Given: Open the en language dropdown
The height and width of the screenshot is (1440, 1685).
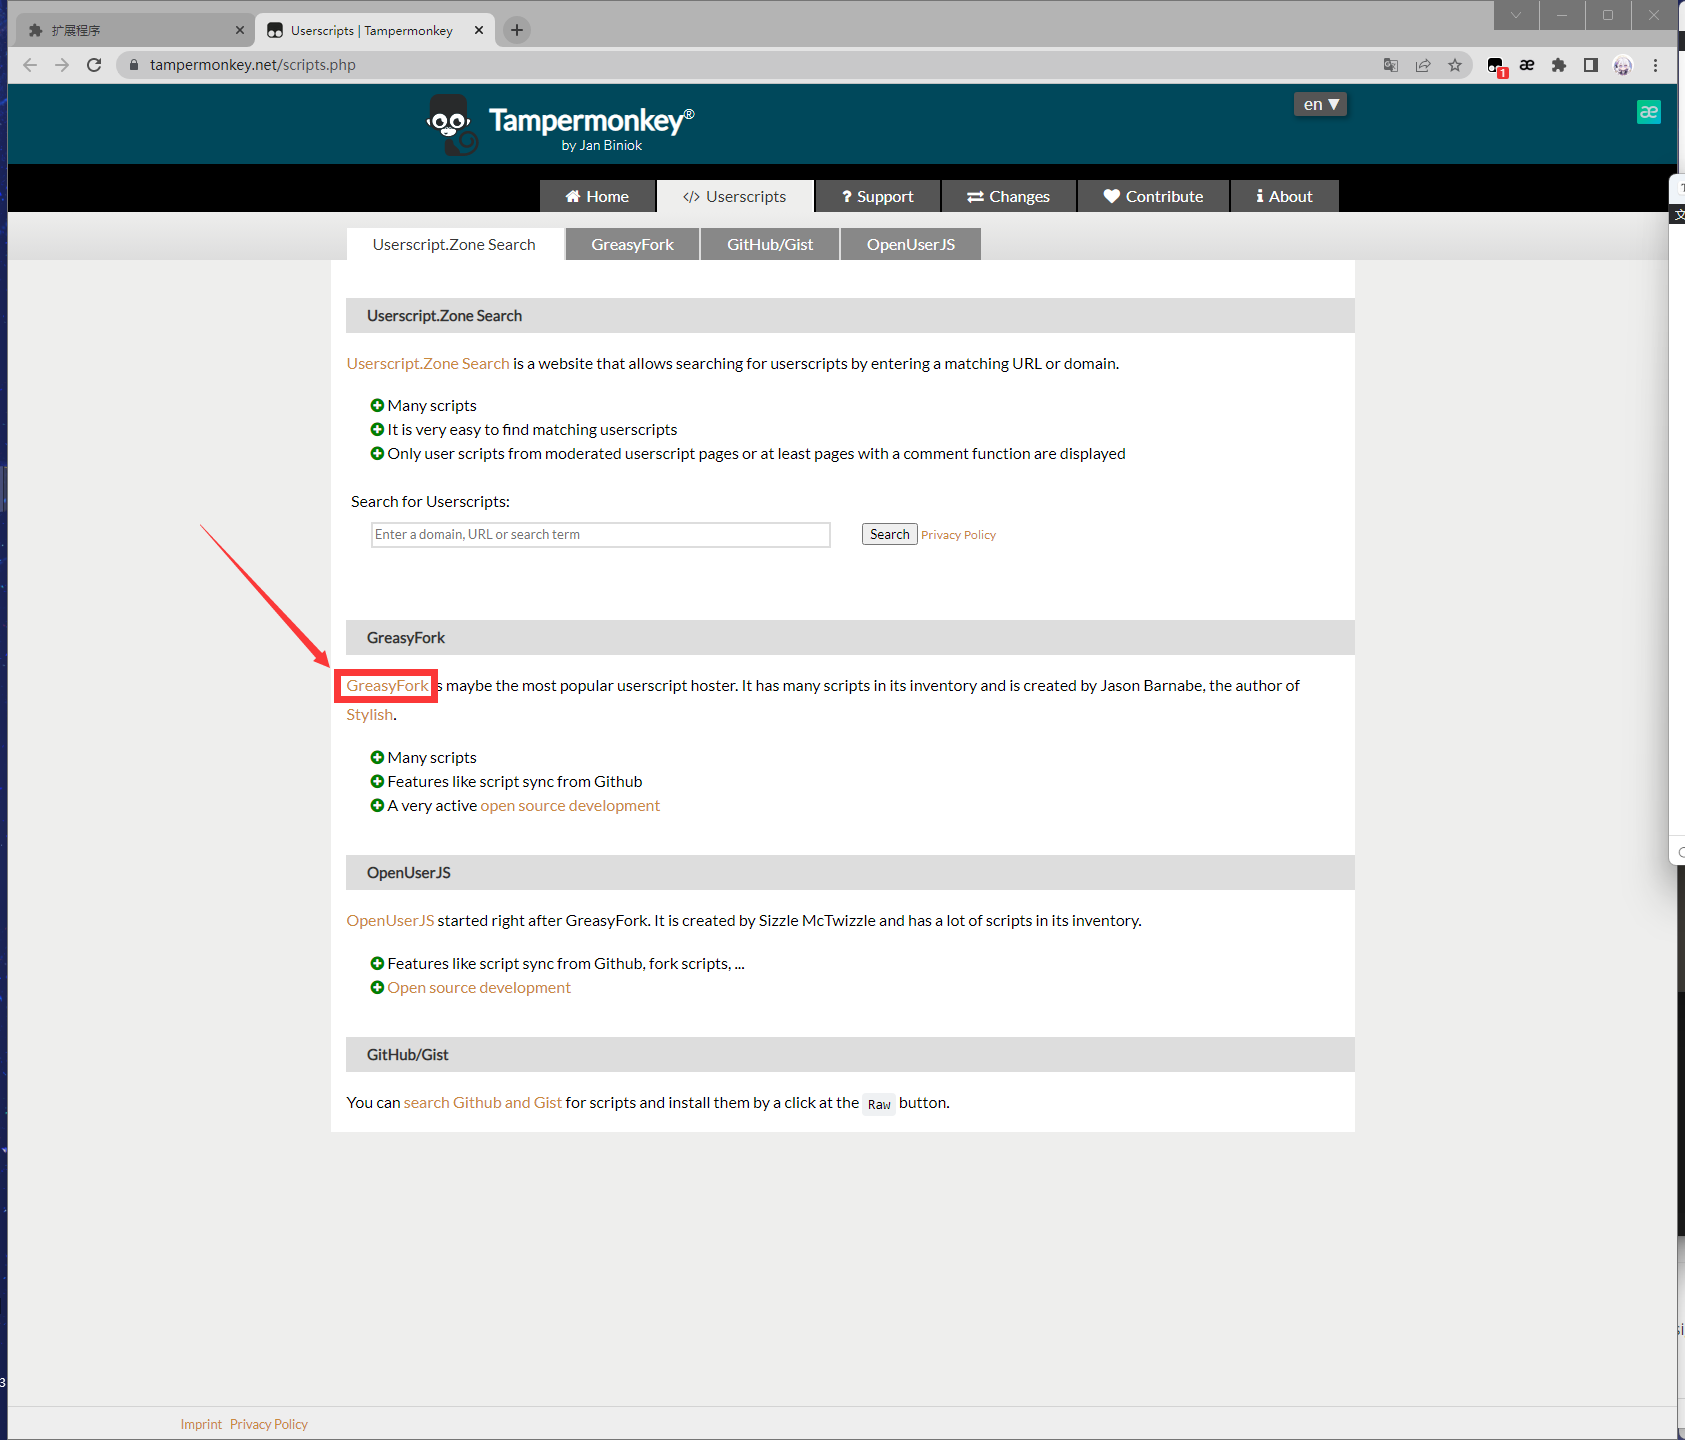Looking at the screenshot, I should click(x=1321, y=104).
